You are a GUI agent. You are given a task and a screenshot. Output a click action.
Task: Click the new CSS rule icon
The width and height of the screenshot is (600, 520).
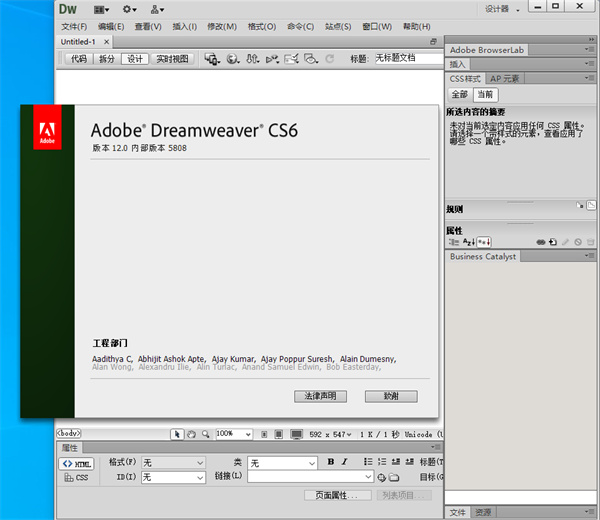(x=553, y=242)
